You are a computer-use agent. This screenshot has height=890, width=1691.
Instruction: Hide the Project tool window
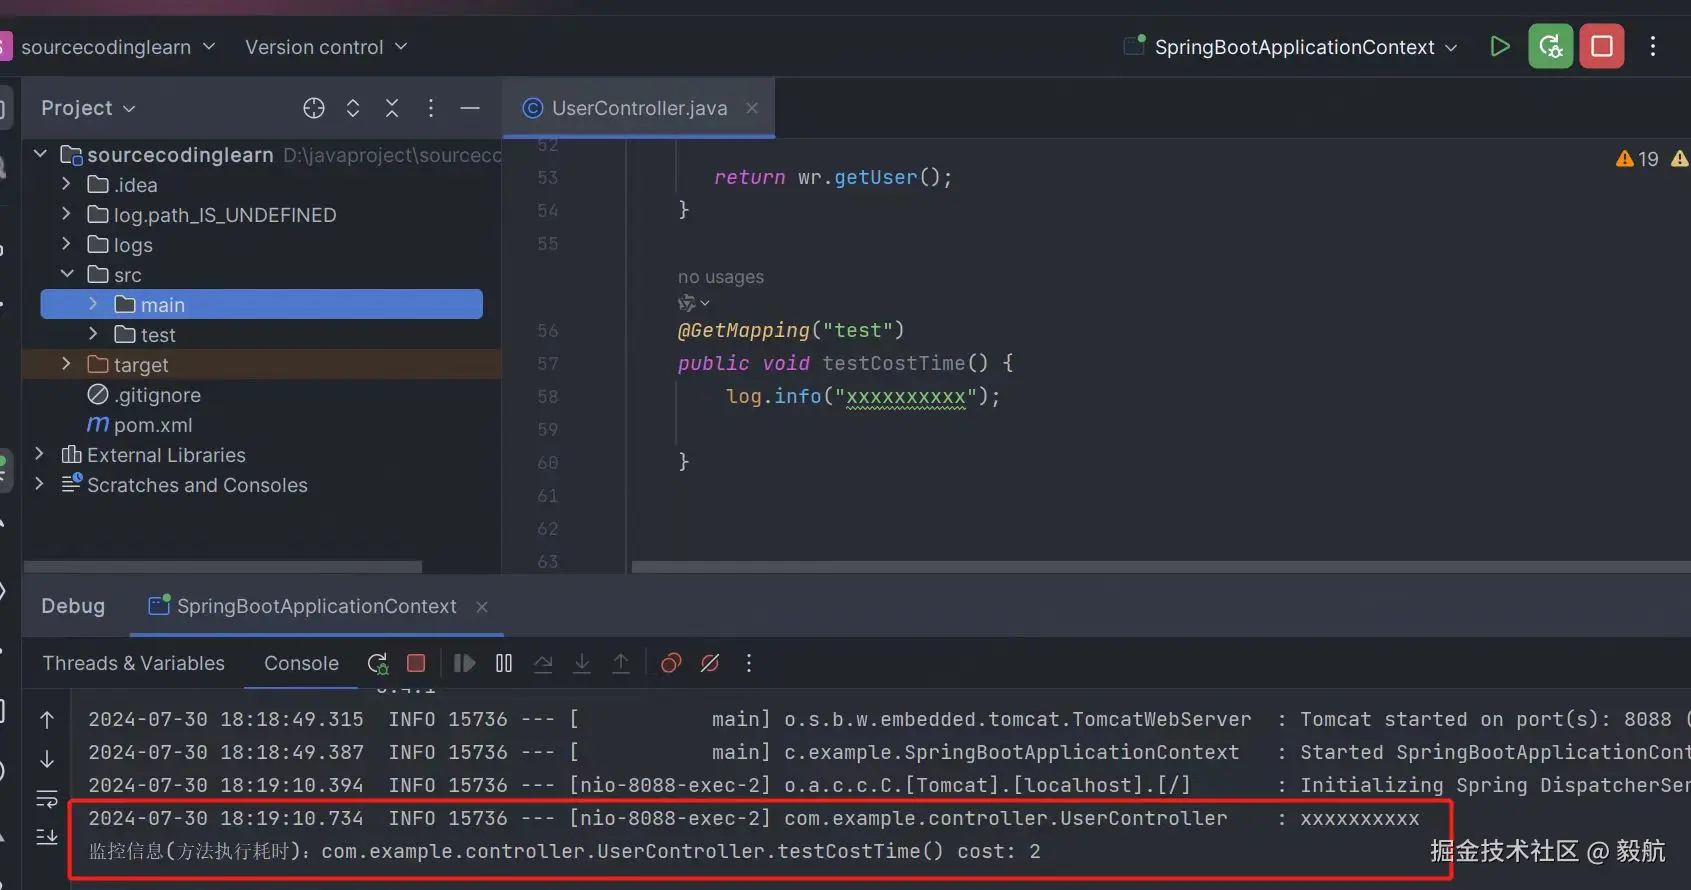(x=470, y=108)
